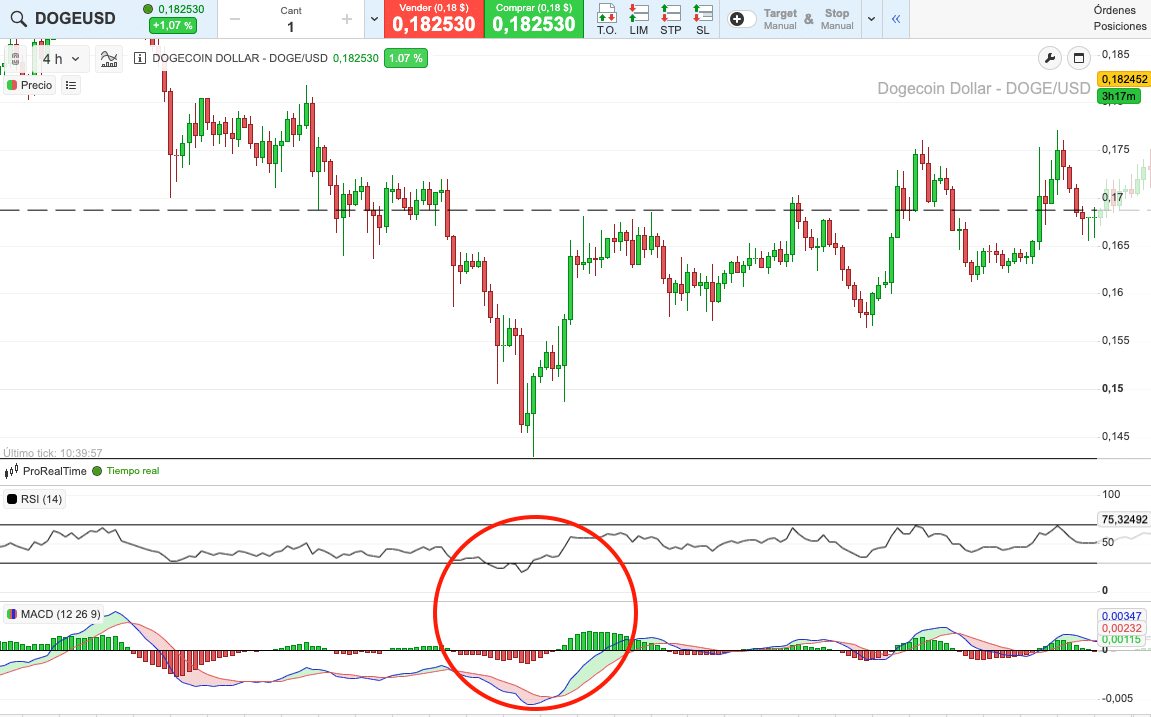The width and height of the screenshot is (1151, 717).
Task: Select the SL stop-loss order icon
Action: click(x=702, y=18)
